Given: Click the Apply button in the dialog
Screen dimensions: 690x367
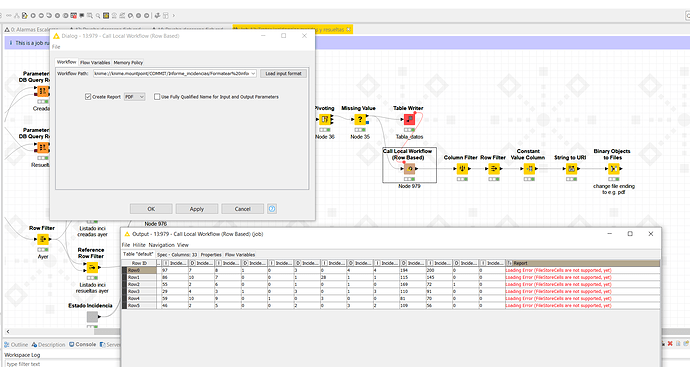Looking at the screenshot, I should (197, 209).
